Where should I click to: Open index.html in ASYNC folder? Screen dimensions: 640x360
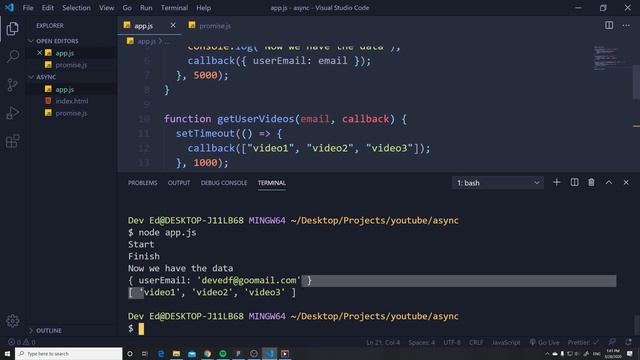pyautogui.click(x=71, y=101)
